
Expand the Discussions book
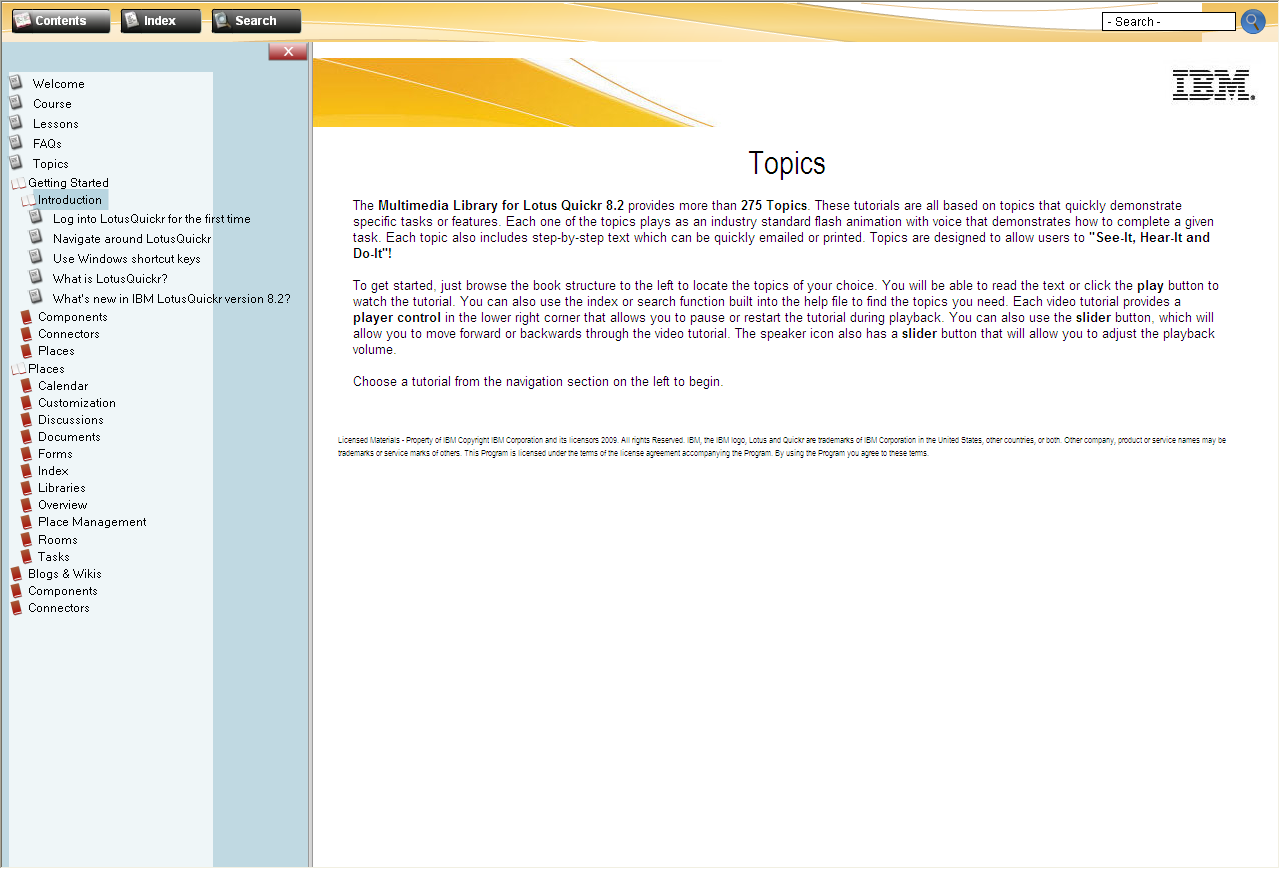point(27,420)
